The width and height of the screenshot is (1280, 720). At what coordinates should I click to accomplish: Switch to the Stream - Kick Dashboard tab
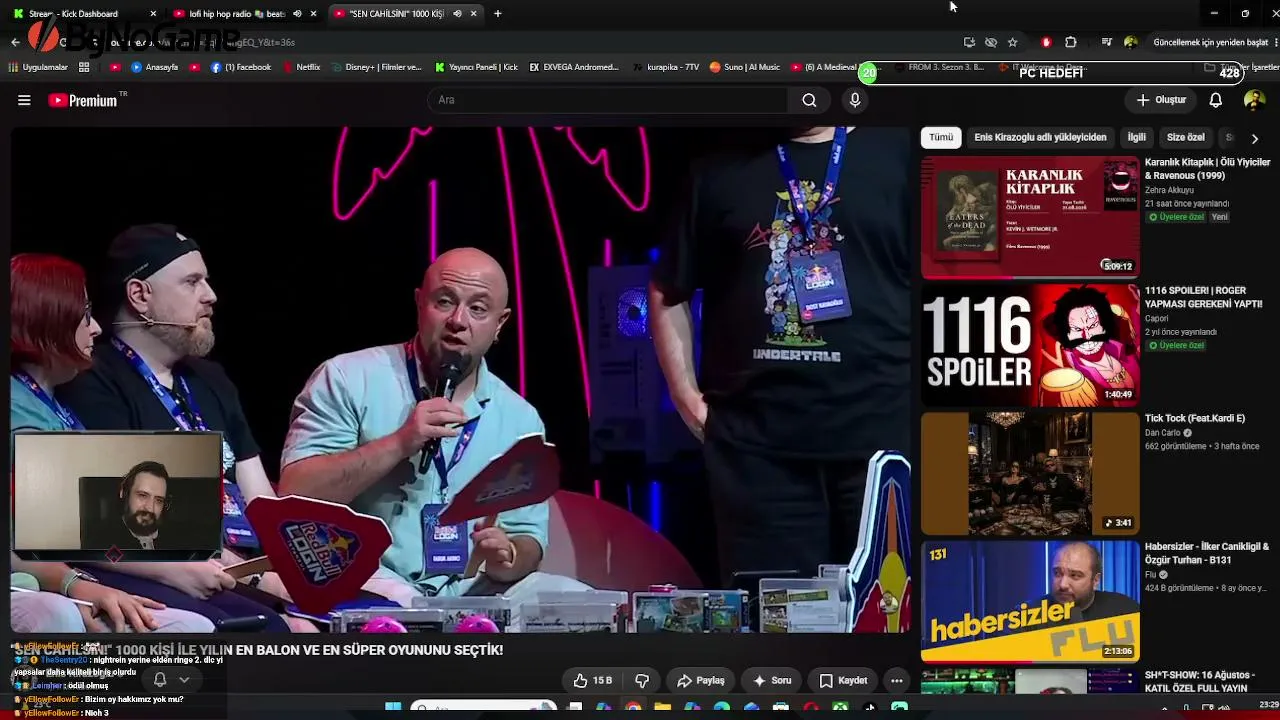(x=85, y=13)
